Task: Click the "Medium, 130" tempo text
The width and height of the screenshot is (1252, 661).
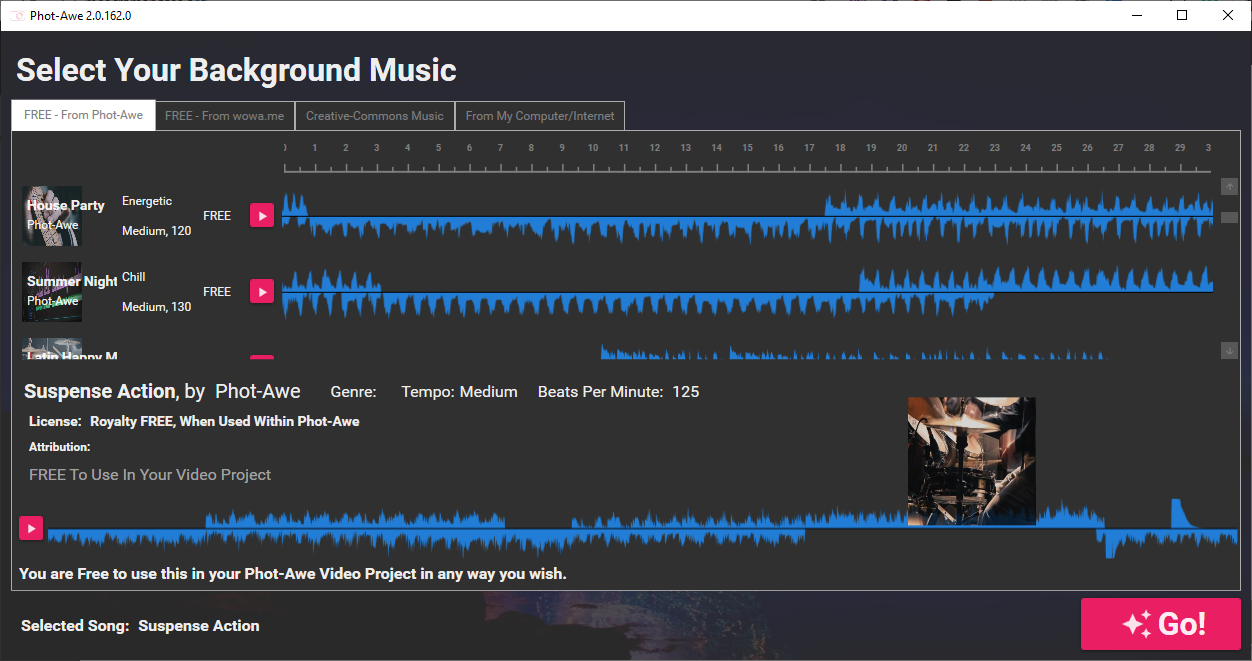Action: click(x=157, y=307)
